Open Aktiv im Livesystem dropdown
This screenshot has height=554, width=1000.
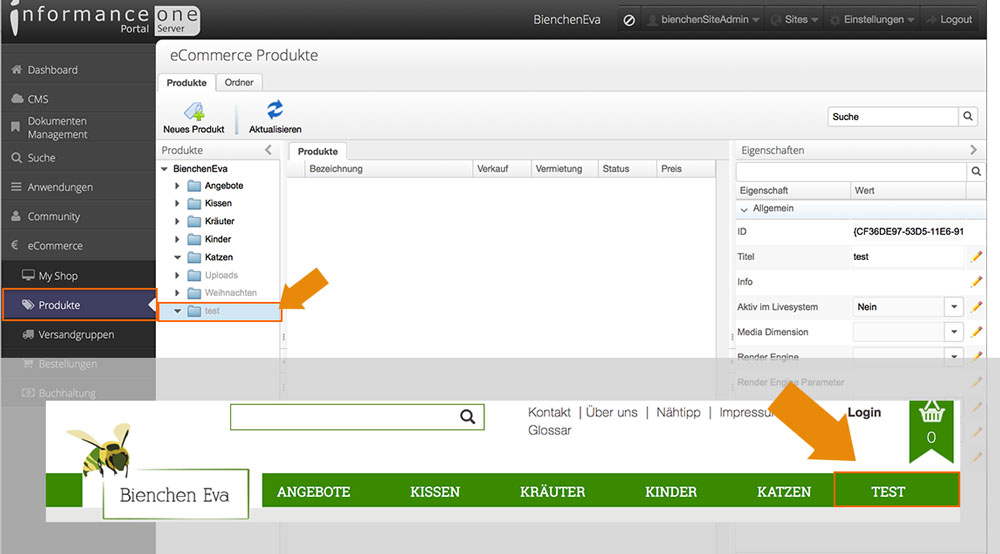coord(953,307)
